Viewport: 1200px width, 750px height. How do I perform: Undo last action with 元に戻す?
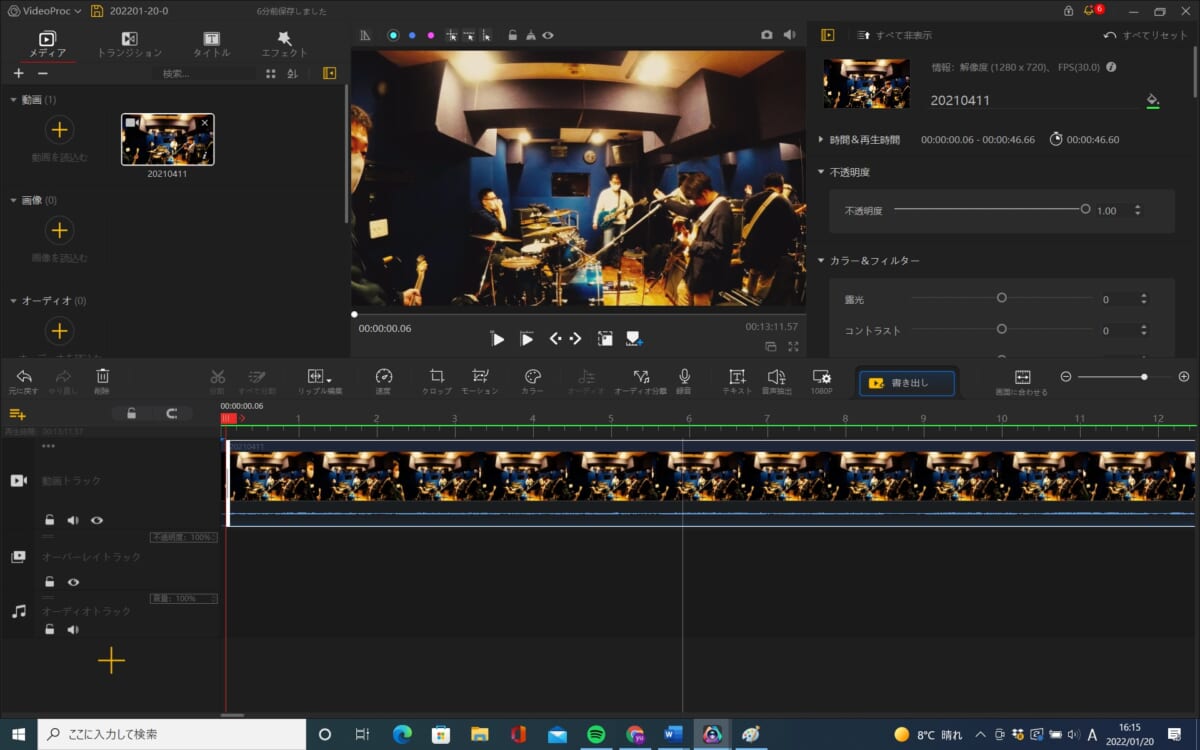coord(24,381)
